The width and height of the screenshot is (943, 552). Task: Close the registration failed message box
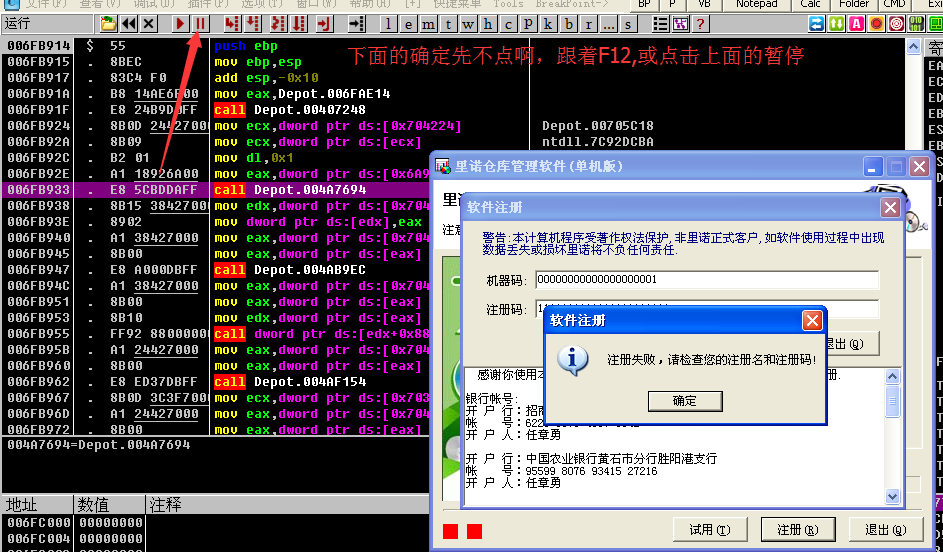(x=812, y=320)
